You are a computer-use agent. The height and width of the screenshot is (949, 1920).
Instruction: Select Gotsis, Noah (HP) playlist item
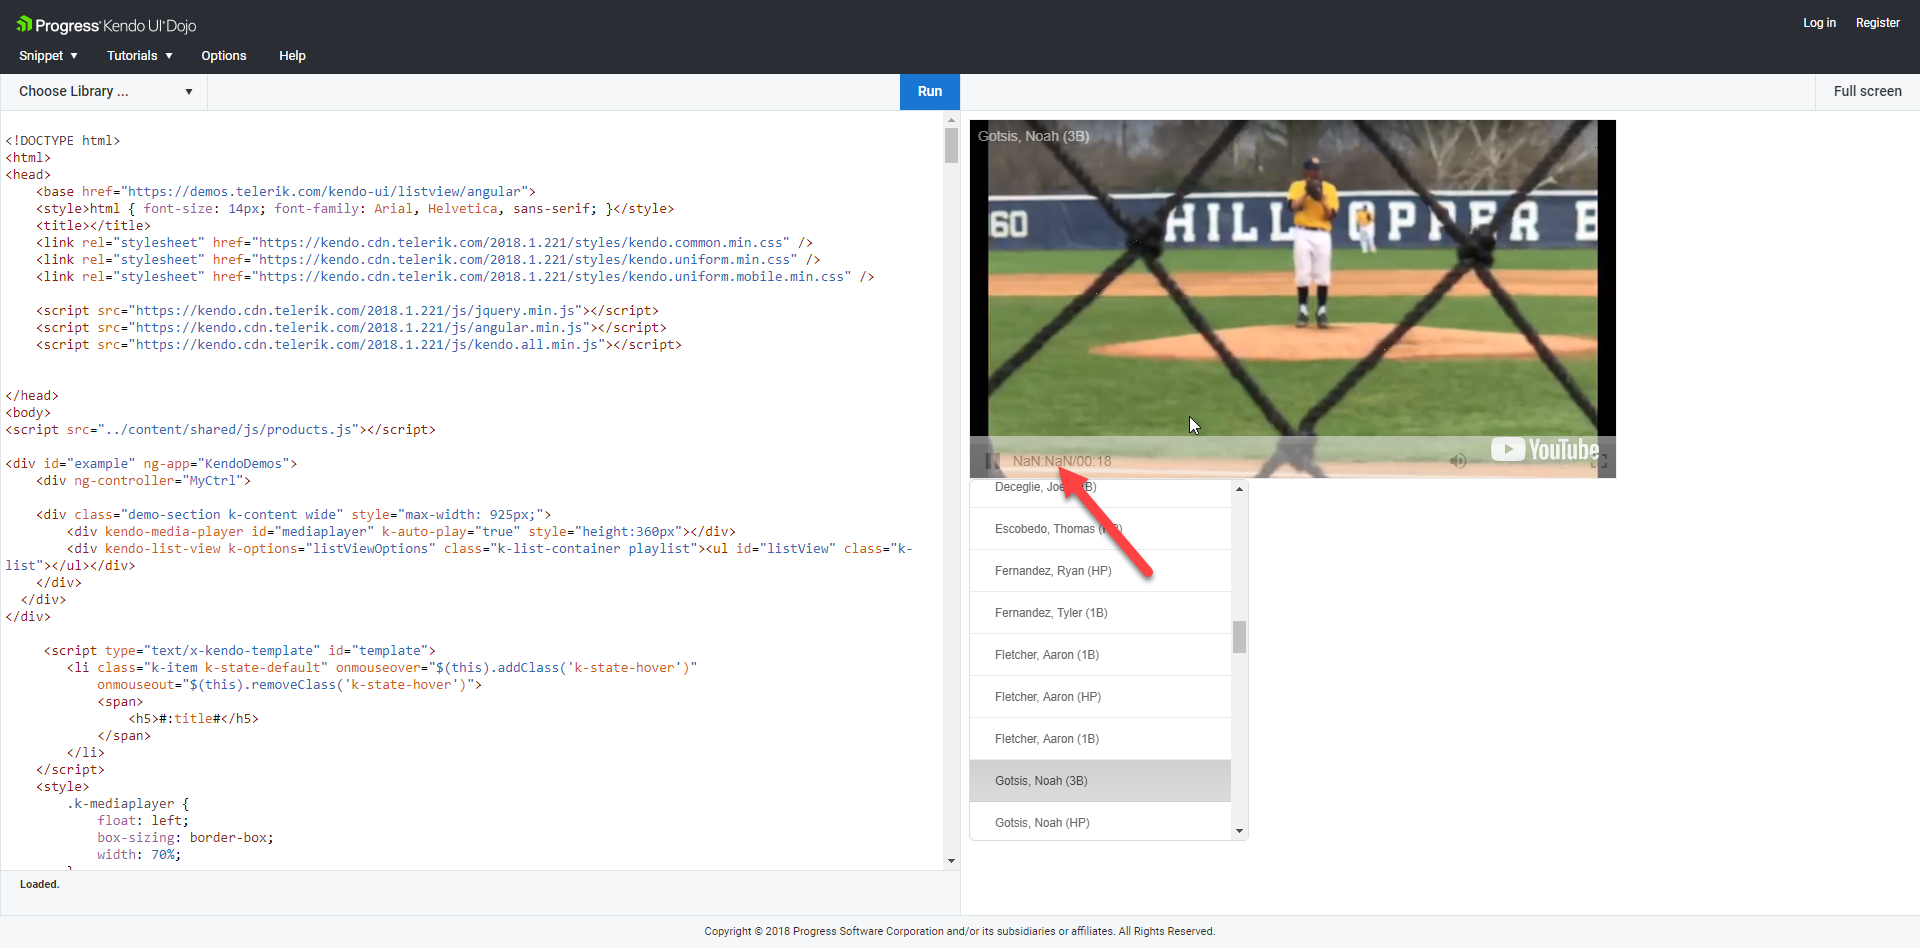[1100, 823]
